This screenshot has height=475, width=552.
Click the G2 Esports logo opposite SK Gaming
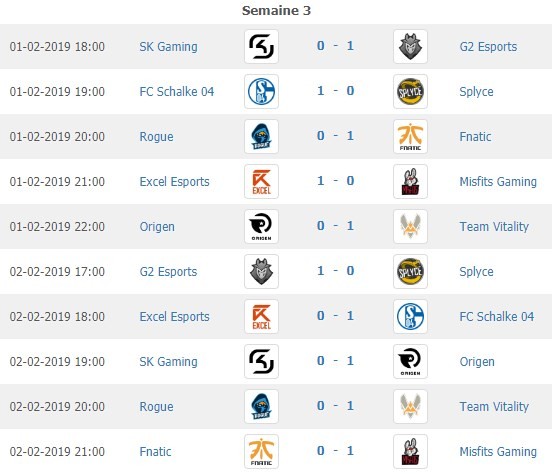click(410, 46)
